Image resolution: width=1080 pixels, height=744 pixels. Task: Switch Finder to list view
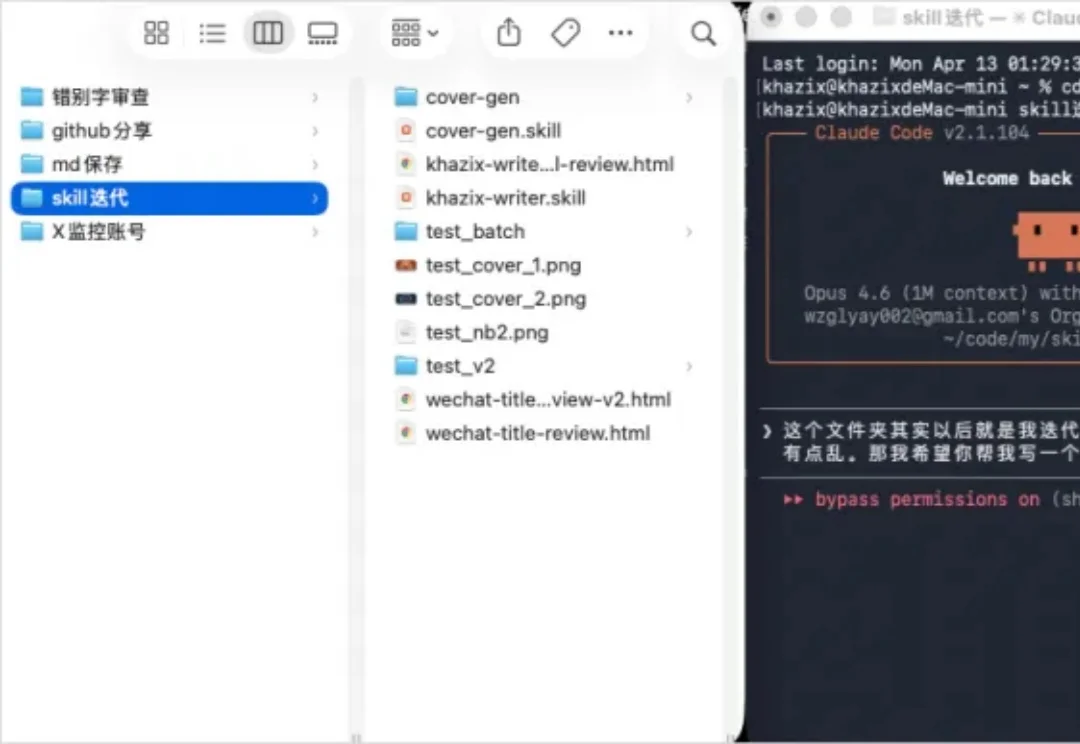click(212, 33)
